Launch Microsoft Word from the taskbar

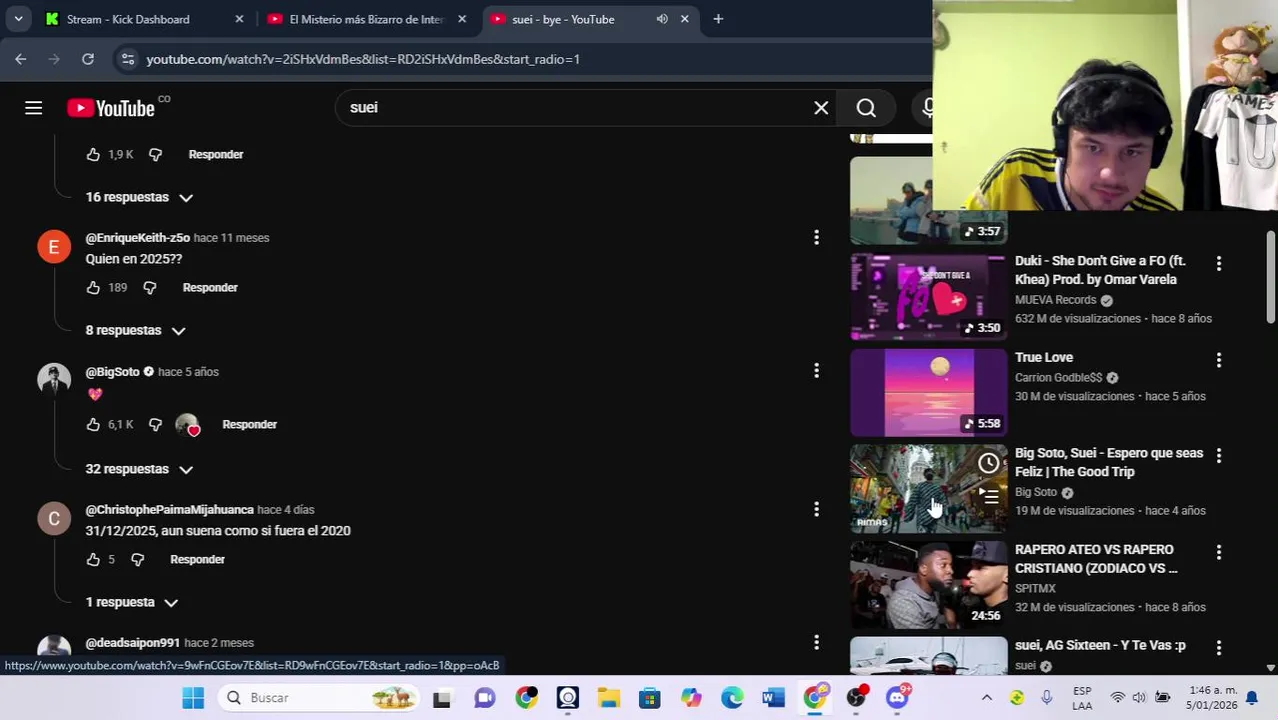(x=773, y=698)
